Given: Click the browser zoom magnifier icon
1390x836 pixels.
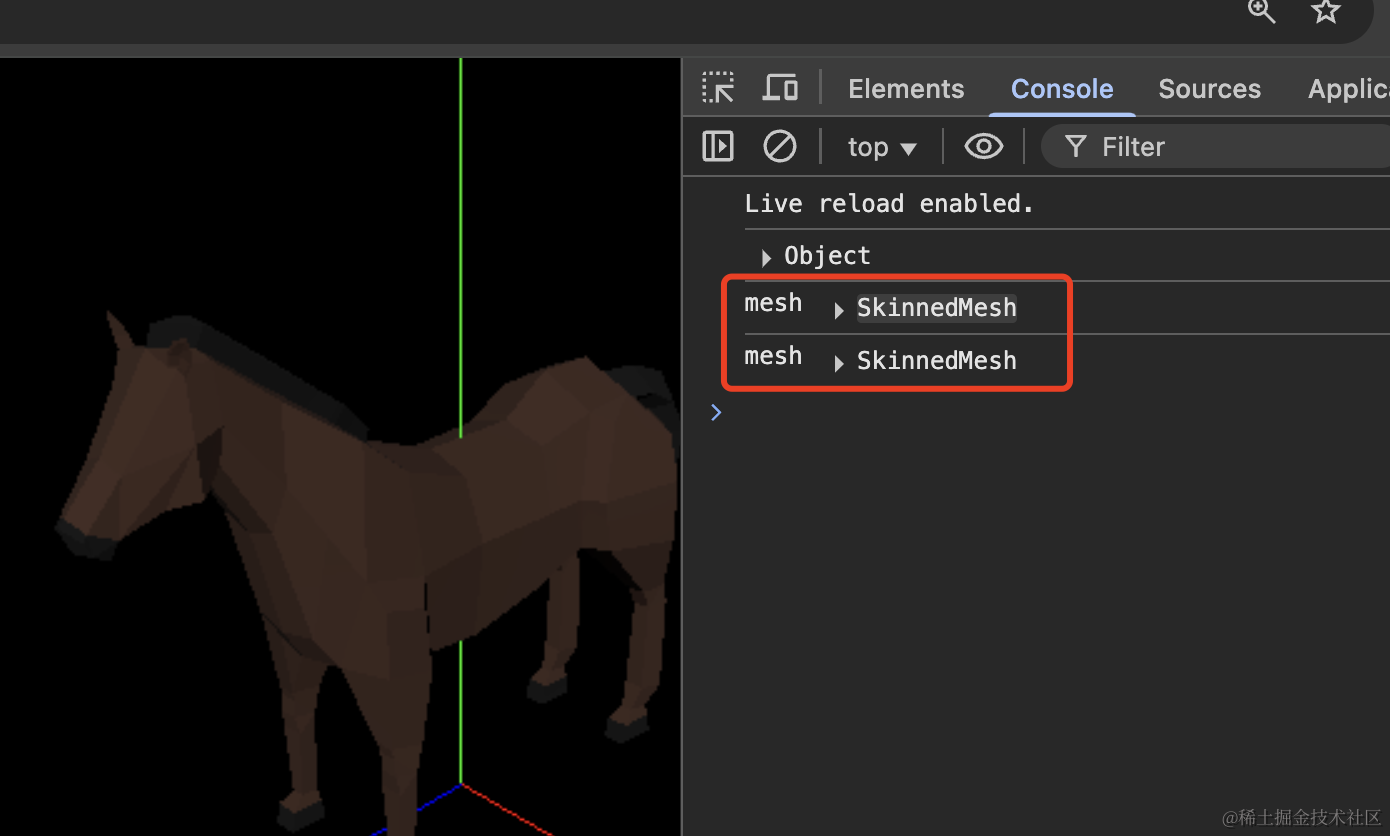Looking at the screenshot, I should (1262, 11).
